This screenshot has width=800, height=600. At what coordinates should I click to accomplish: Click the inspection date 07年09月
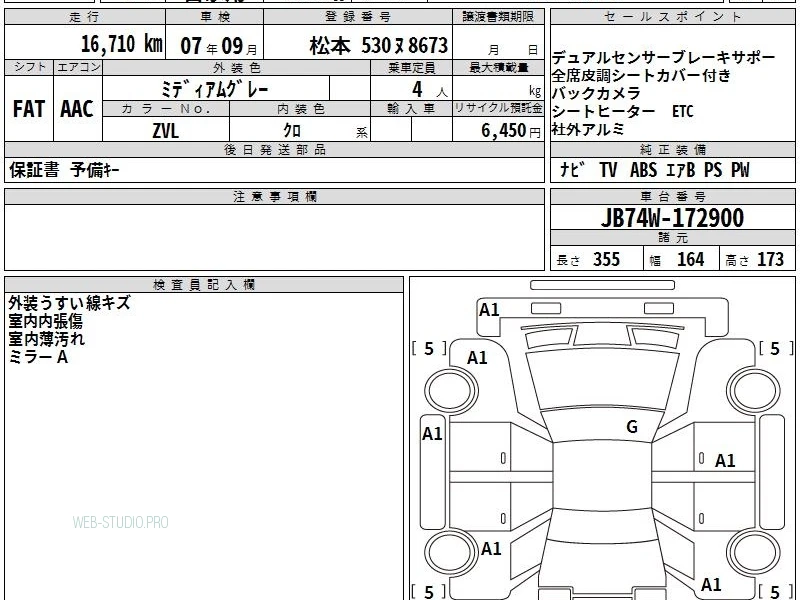(x=219, y=46)
